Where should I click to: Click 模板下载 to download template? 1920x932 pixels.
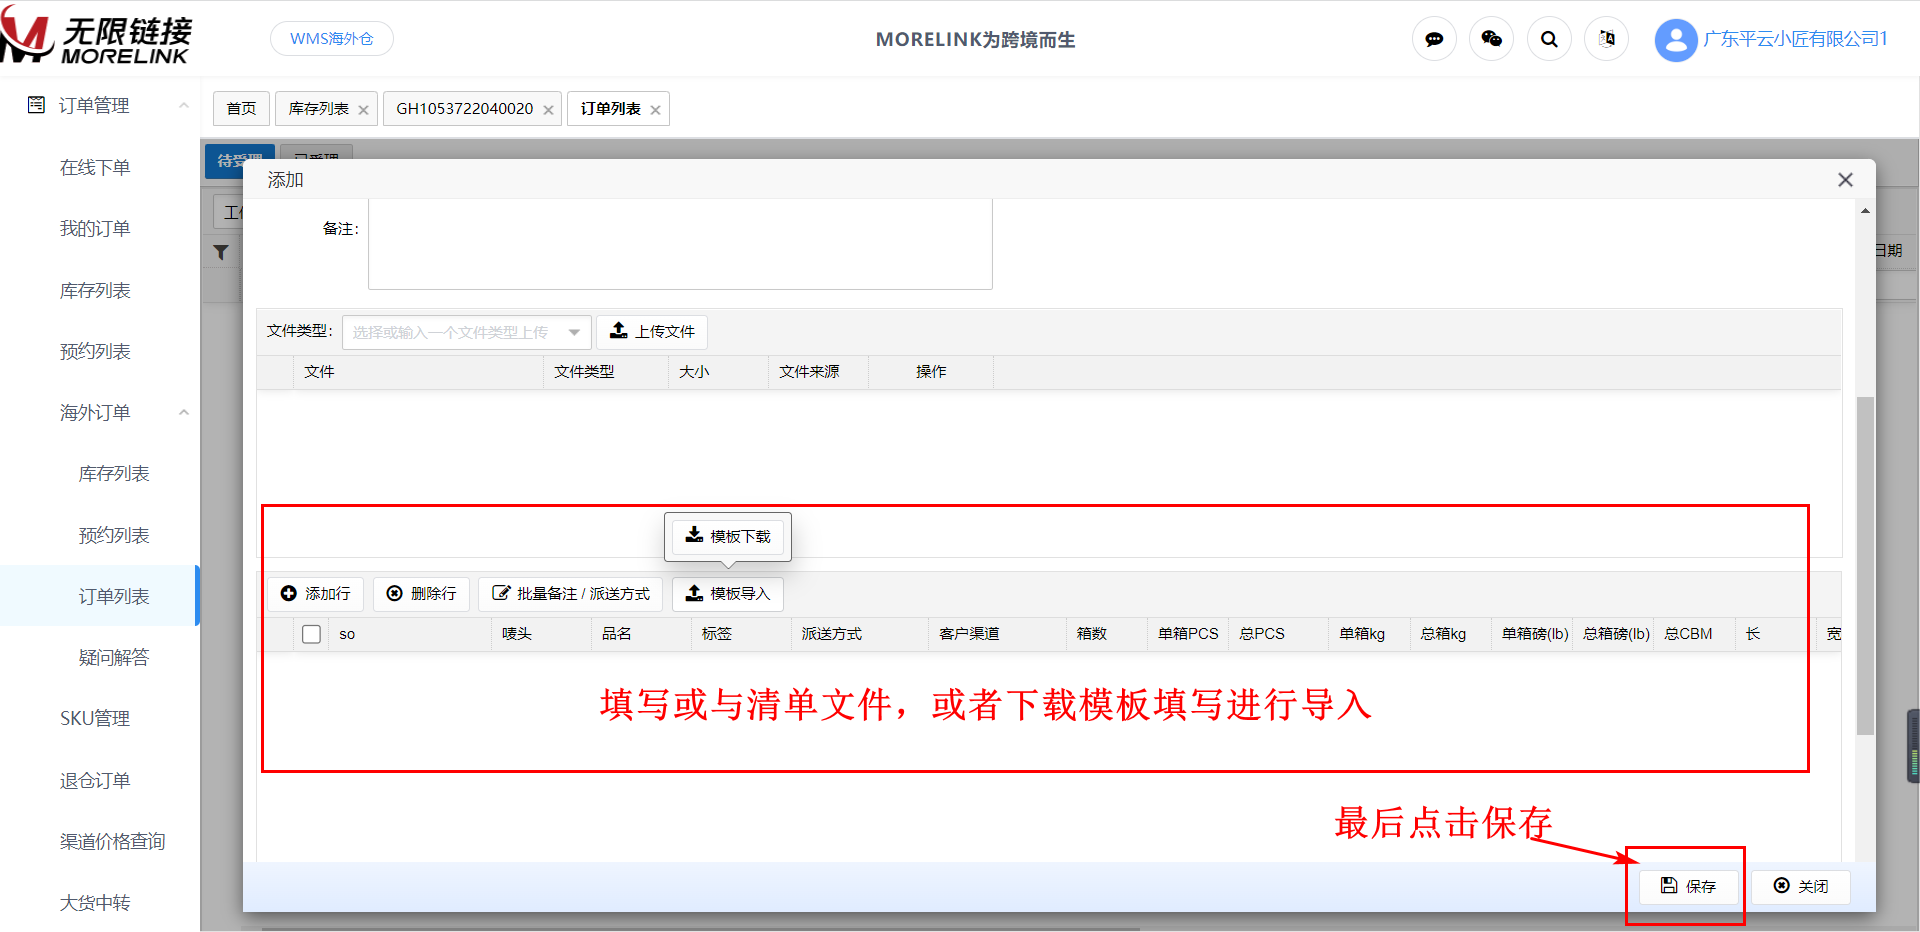tap(728, 537)
